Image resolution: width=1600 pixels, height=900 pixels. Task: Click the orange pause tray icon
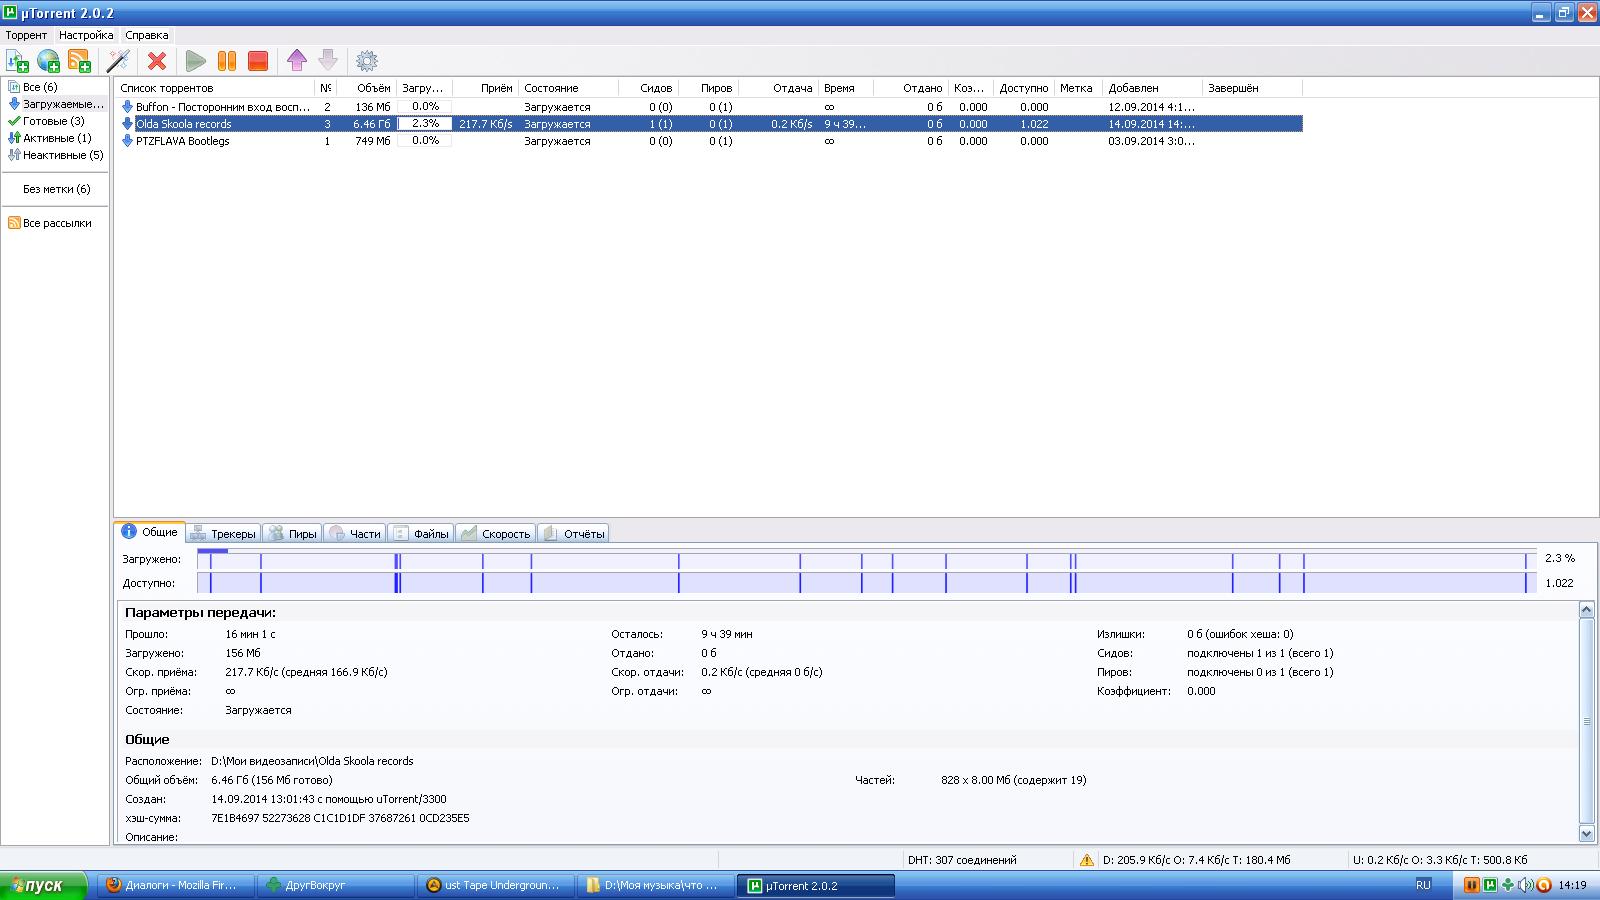1472,885
